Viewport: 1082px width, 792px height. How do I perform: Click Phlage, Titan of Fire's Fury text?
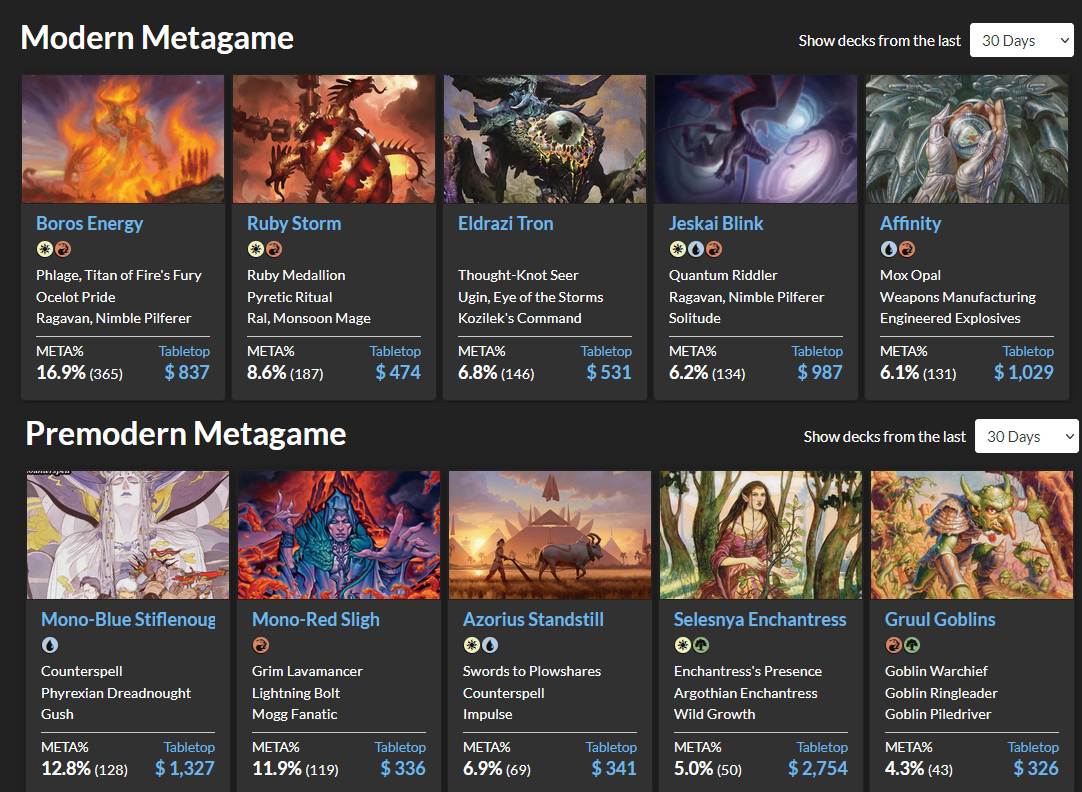point(119,275)
